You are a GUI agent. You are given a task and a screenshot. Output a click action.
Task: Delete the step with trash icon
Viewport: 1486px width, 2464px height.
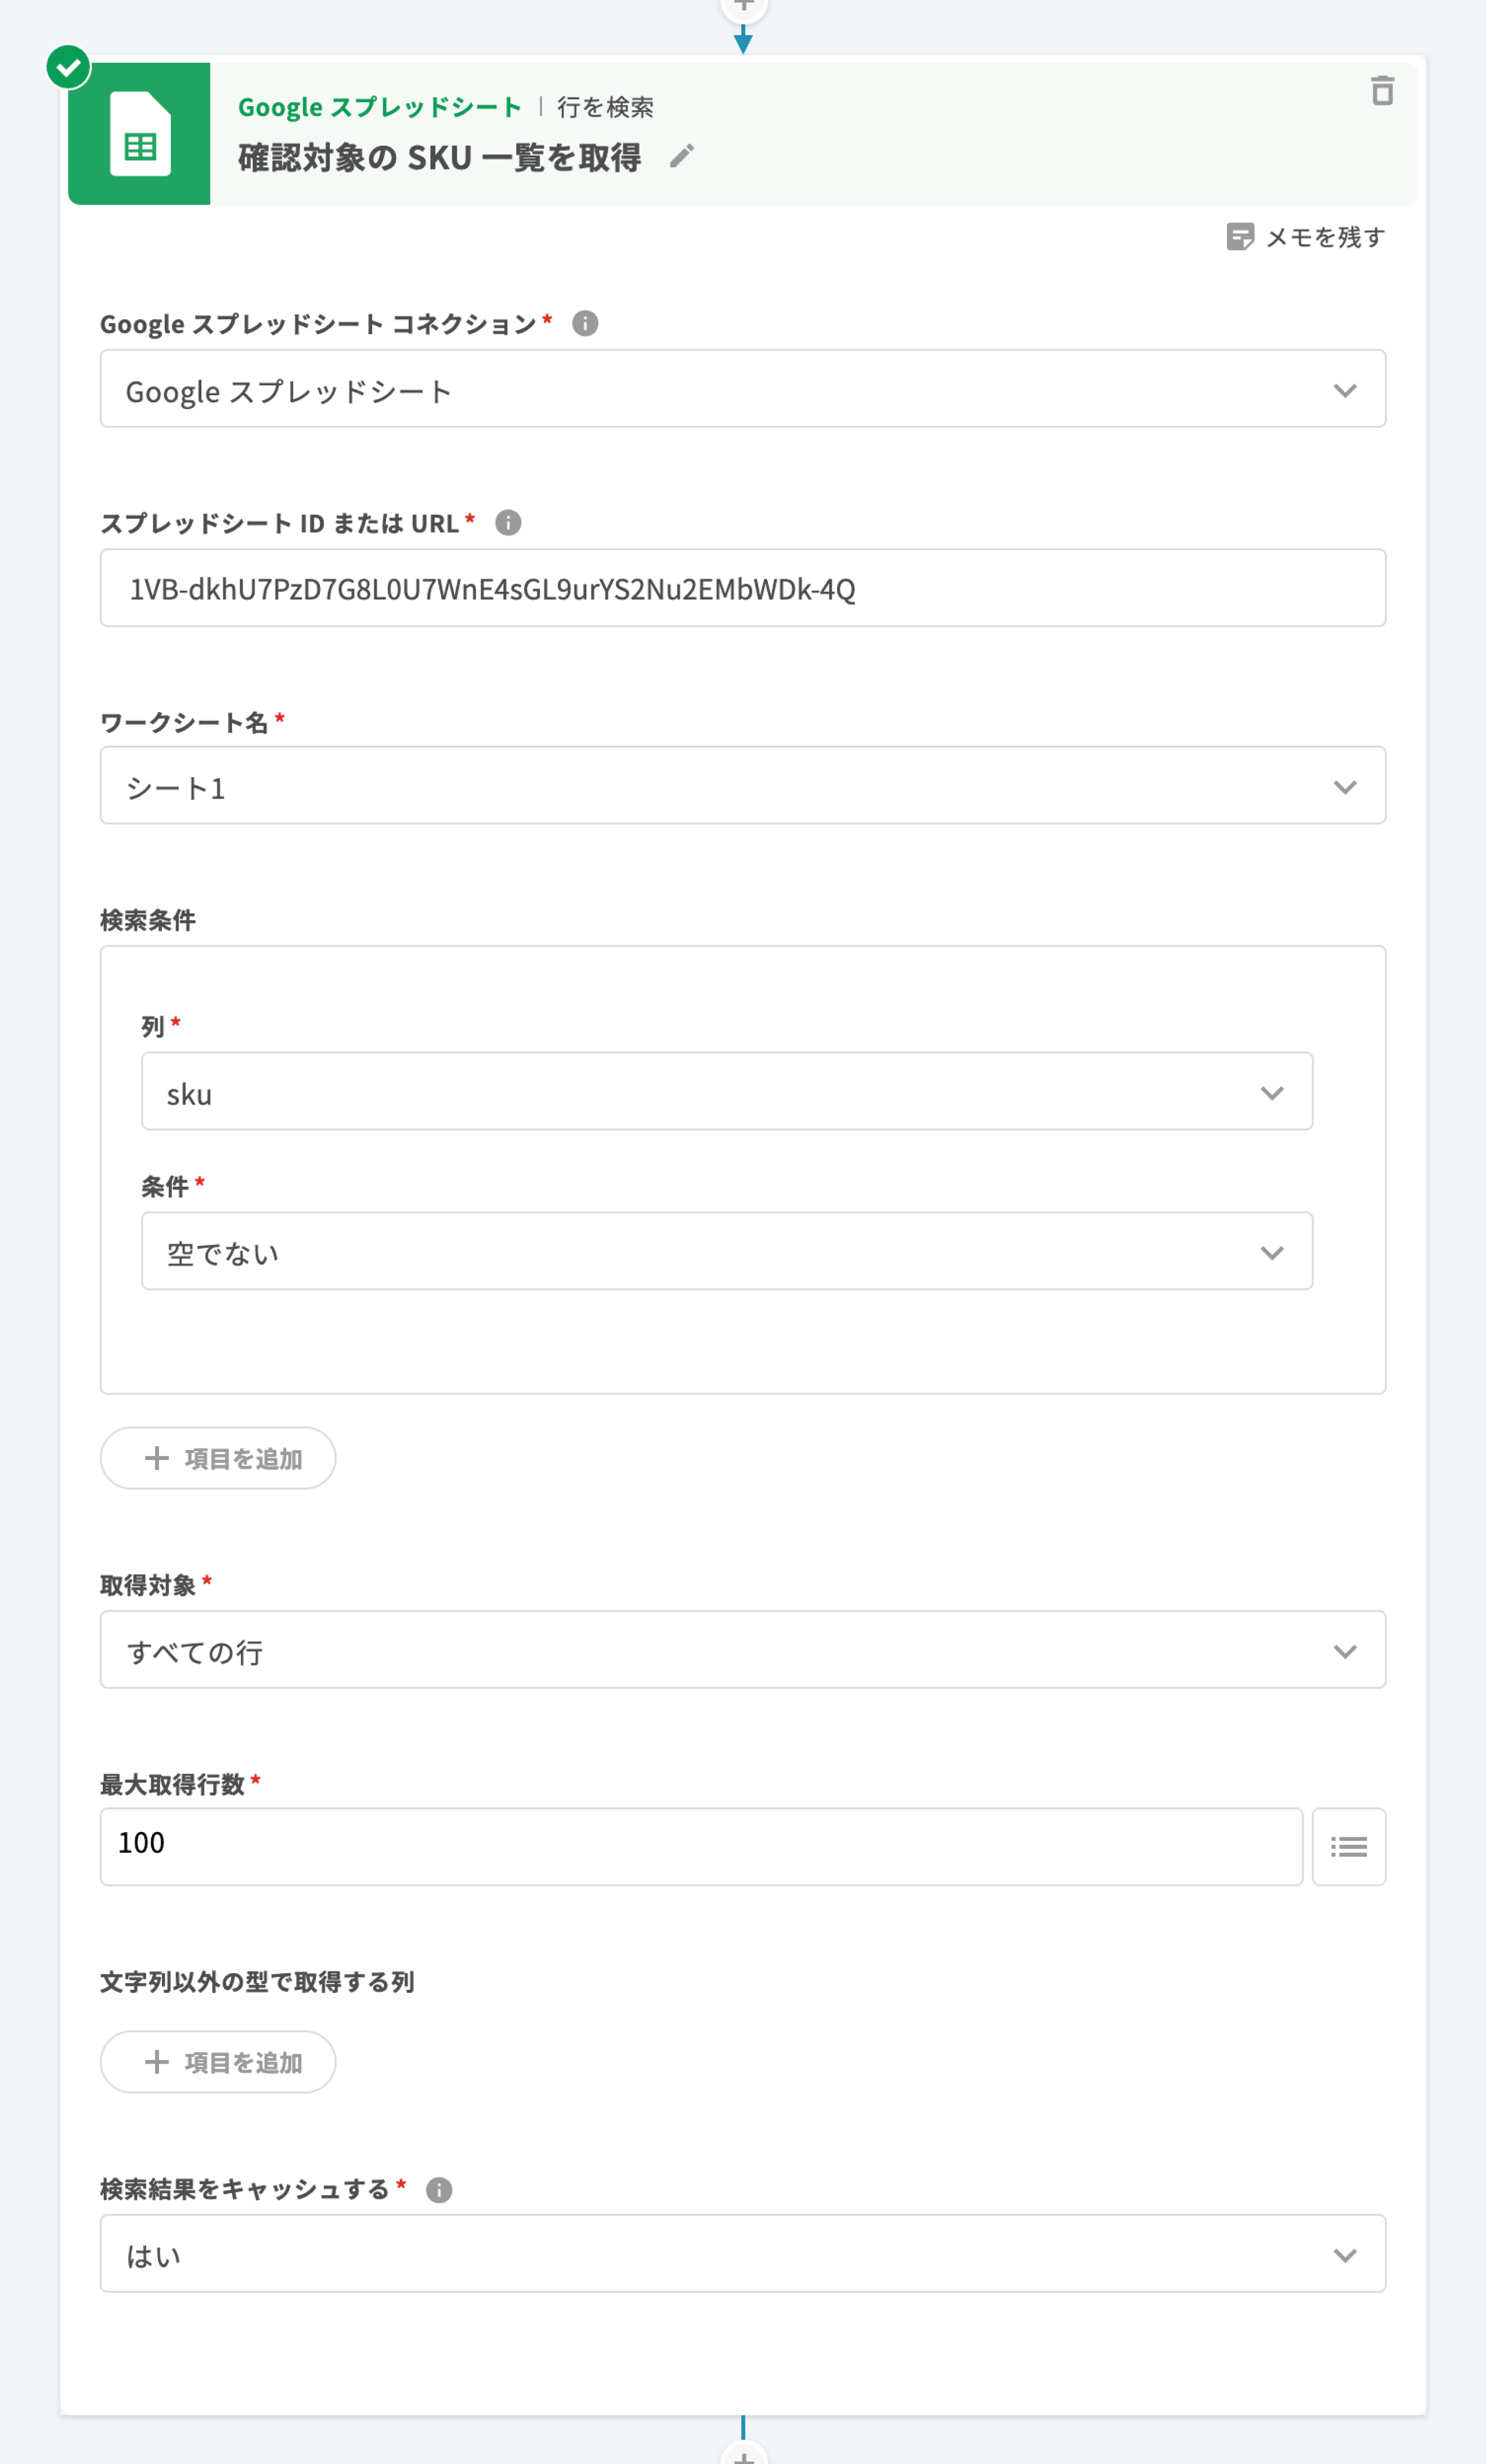tap(1382, 91)
